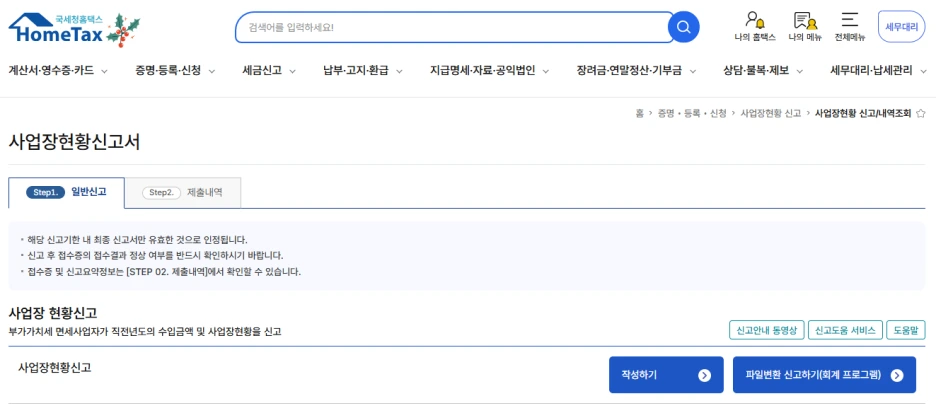
Task: Select Step1 일반신고 tab
Action: [x=68, y=192]
